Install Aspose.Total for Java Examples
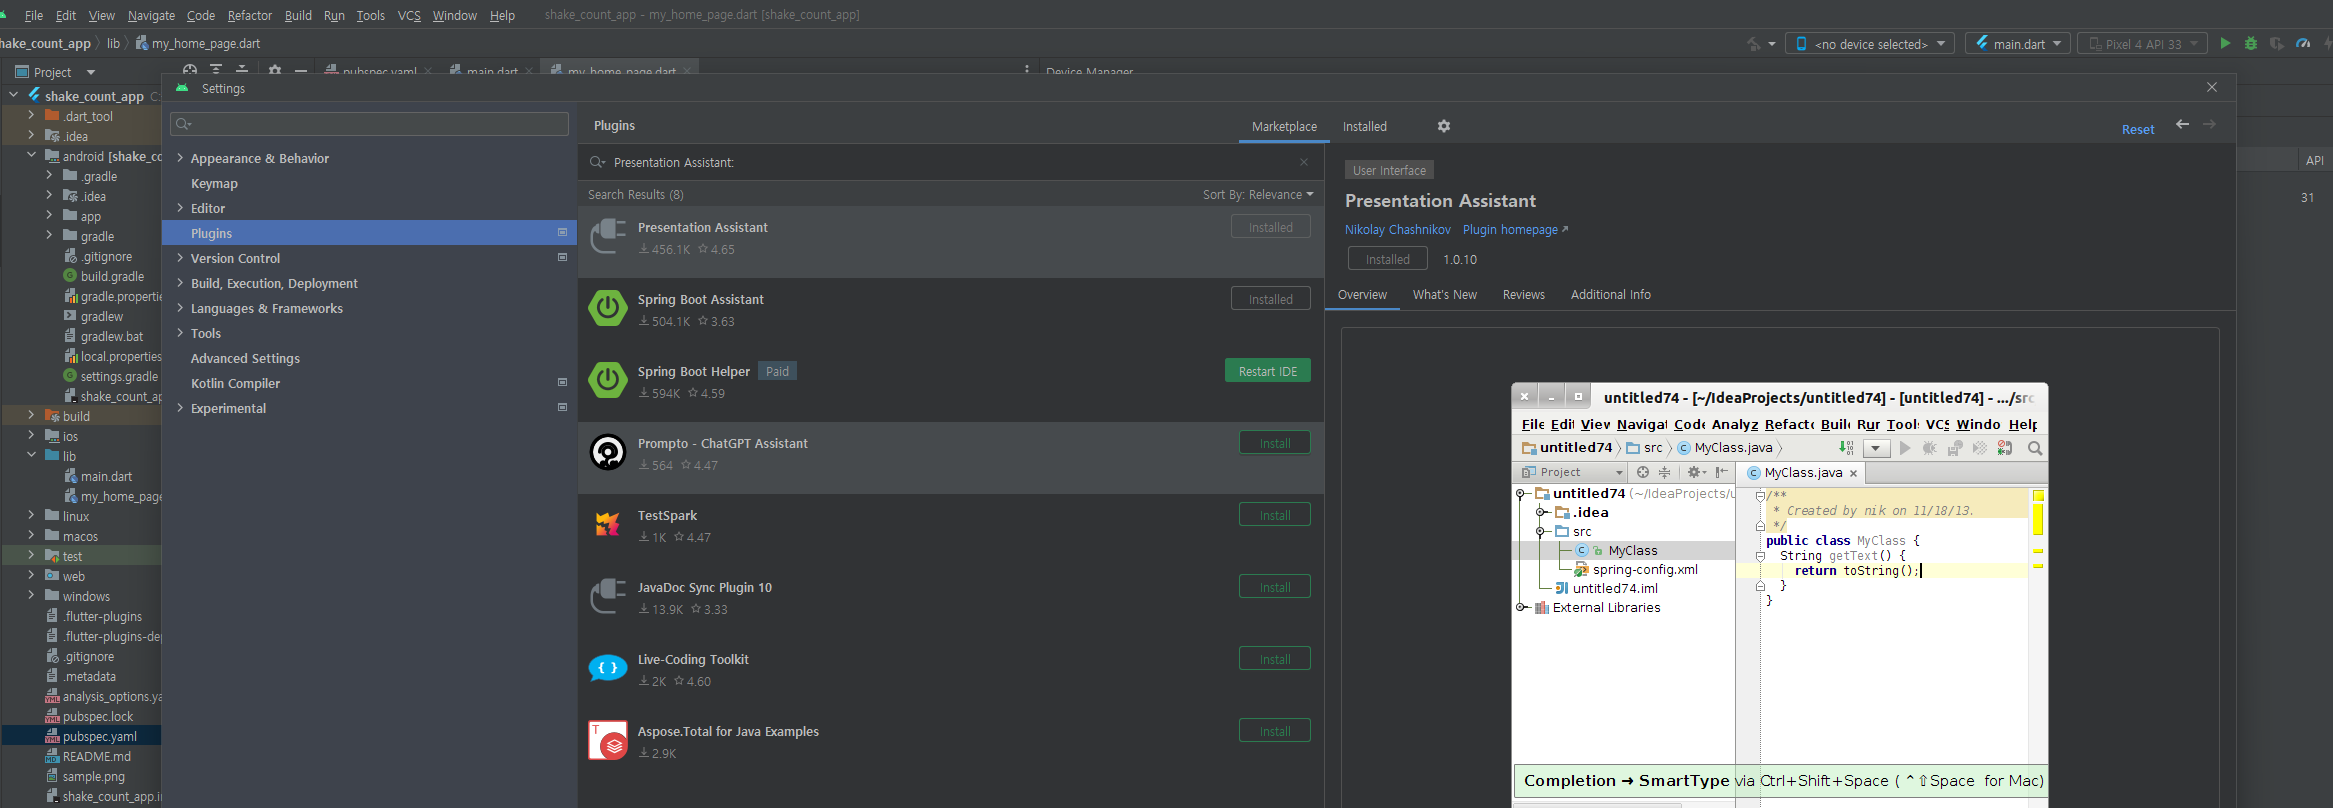2333x808 pixels. pos(1275,731)
